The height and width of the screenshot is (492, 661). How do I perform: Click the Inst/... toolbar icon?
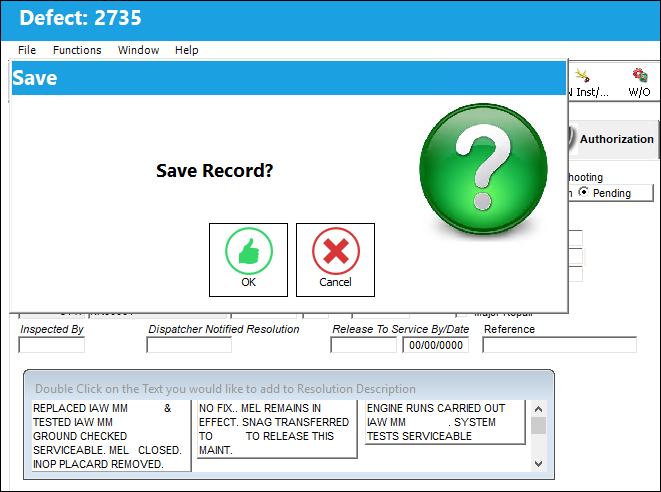point(589,83)
